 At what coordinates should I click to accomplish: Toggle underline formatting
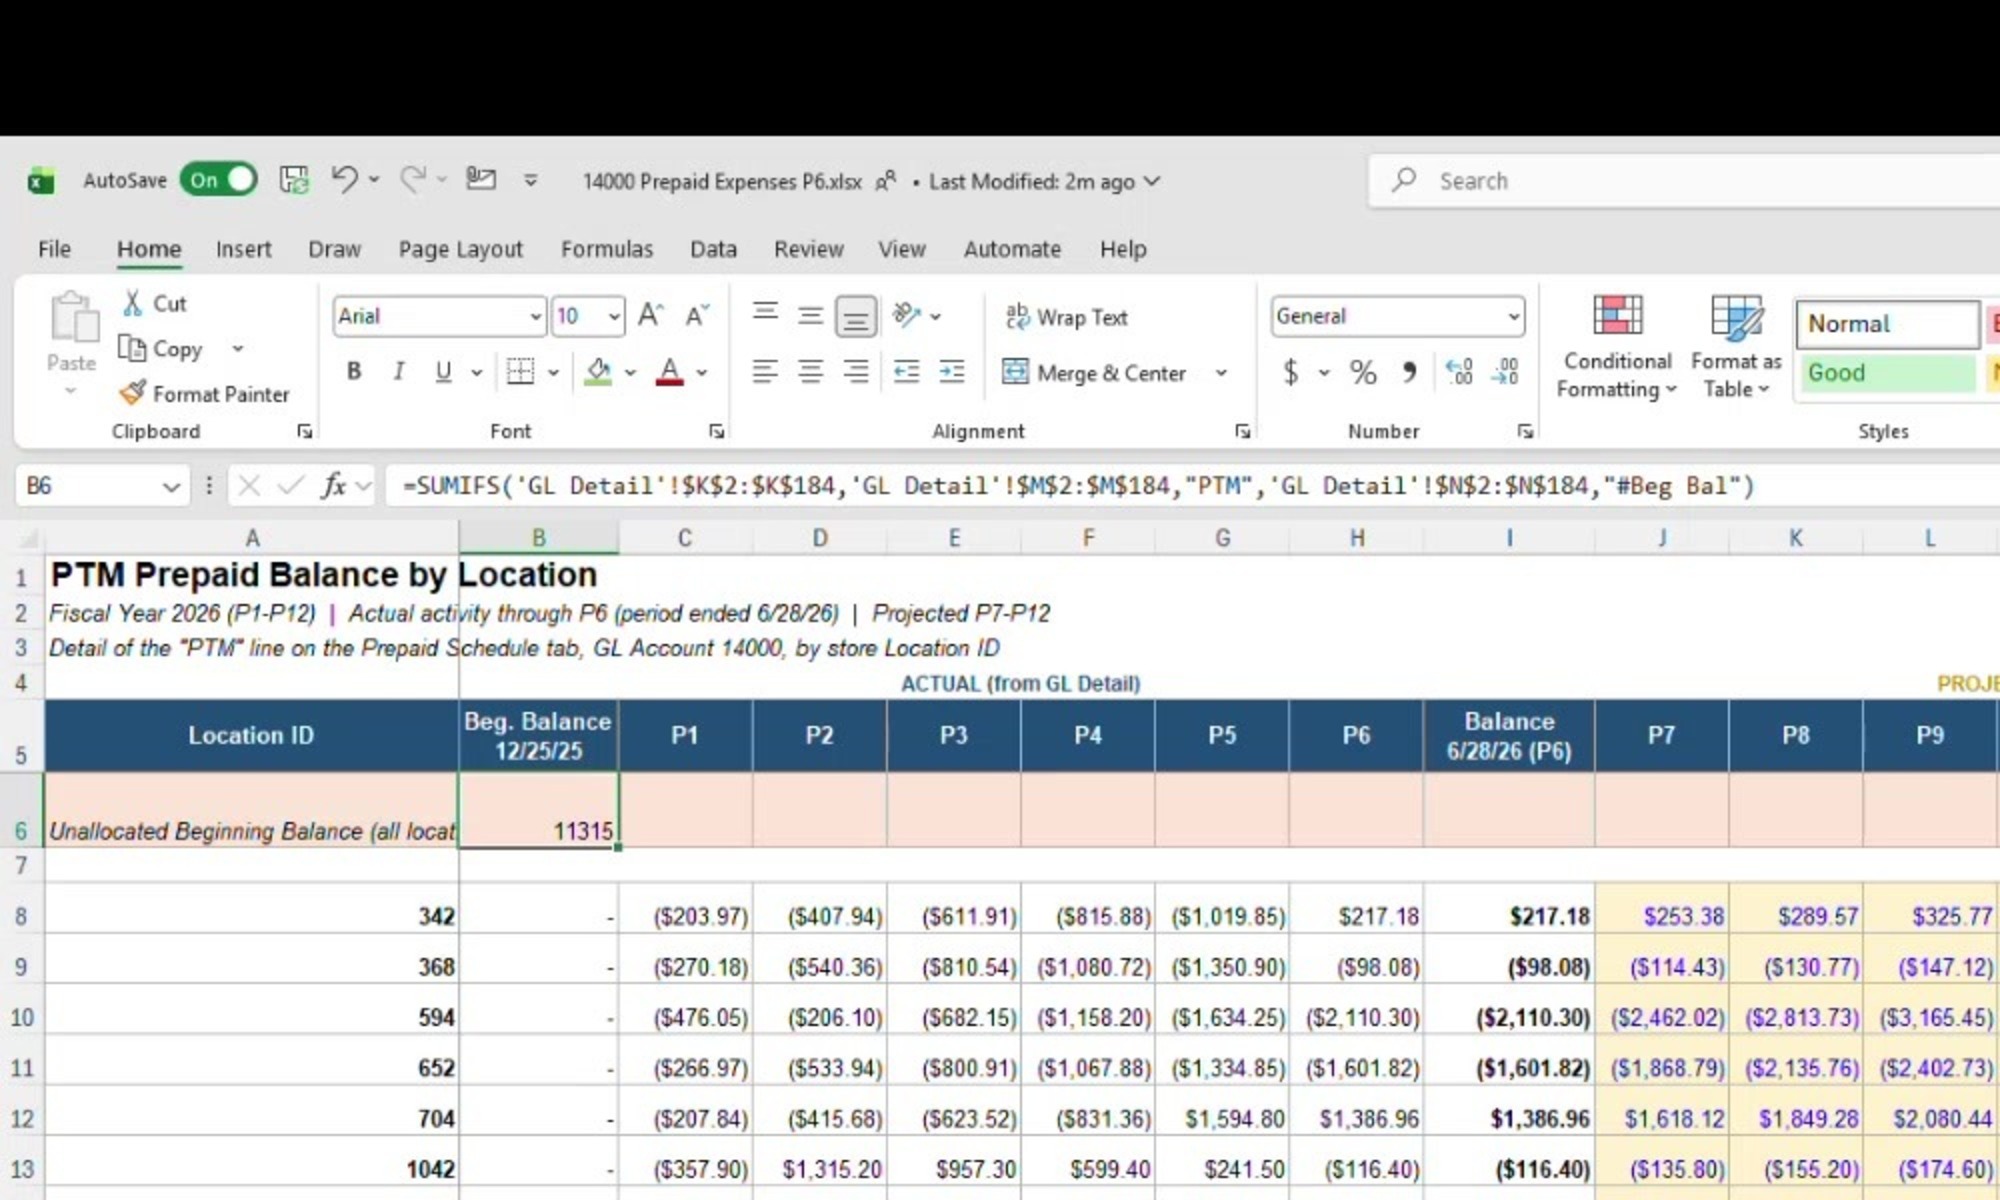[x=443, y=372]
